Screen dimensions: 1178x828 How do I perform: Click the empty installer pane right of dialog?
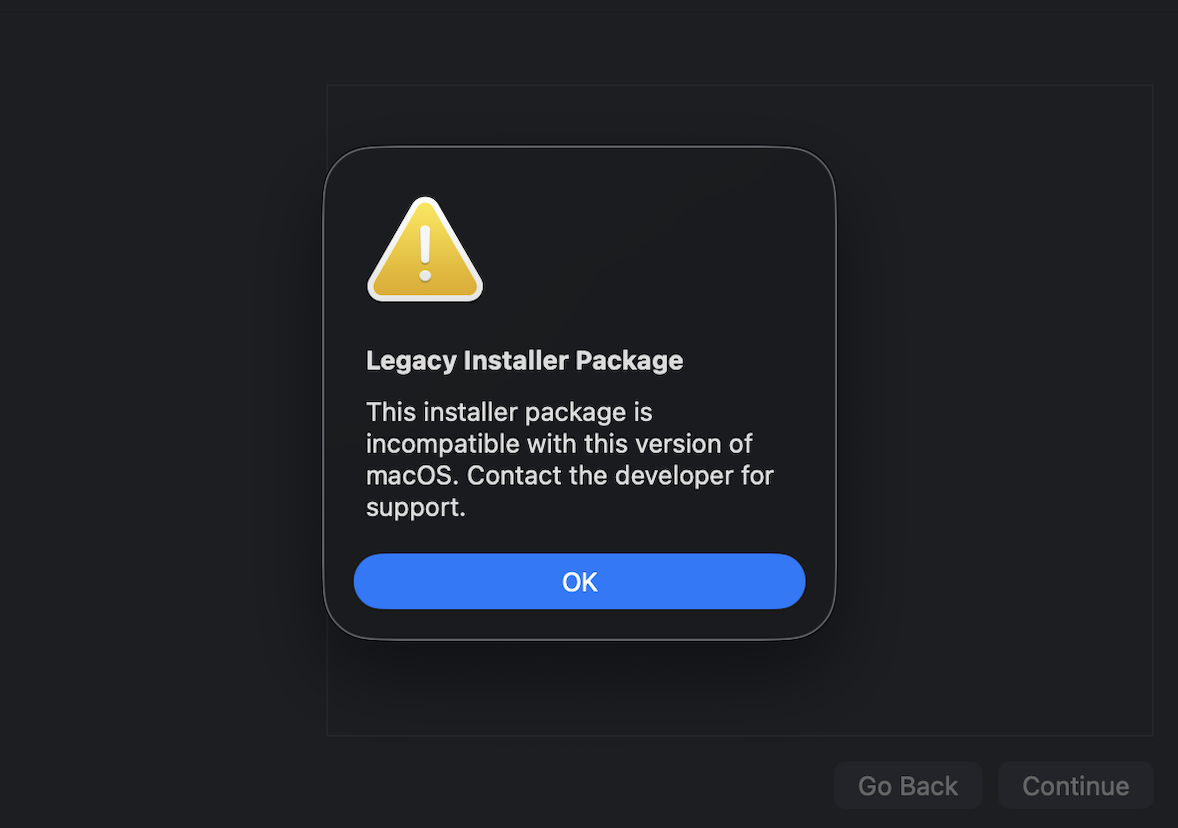(x=995, y=400)
